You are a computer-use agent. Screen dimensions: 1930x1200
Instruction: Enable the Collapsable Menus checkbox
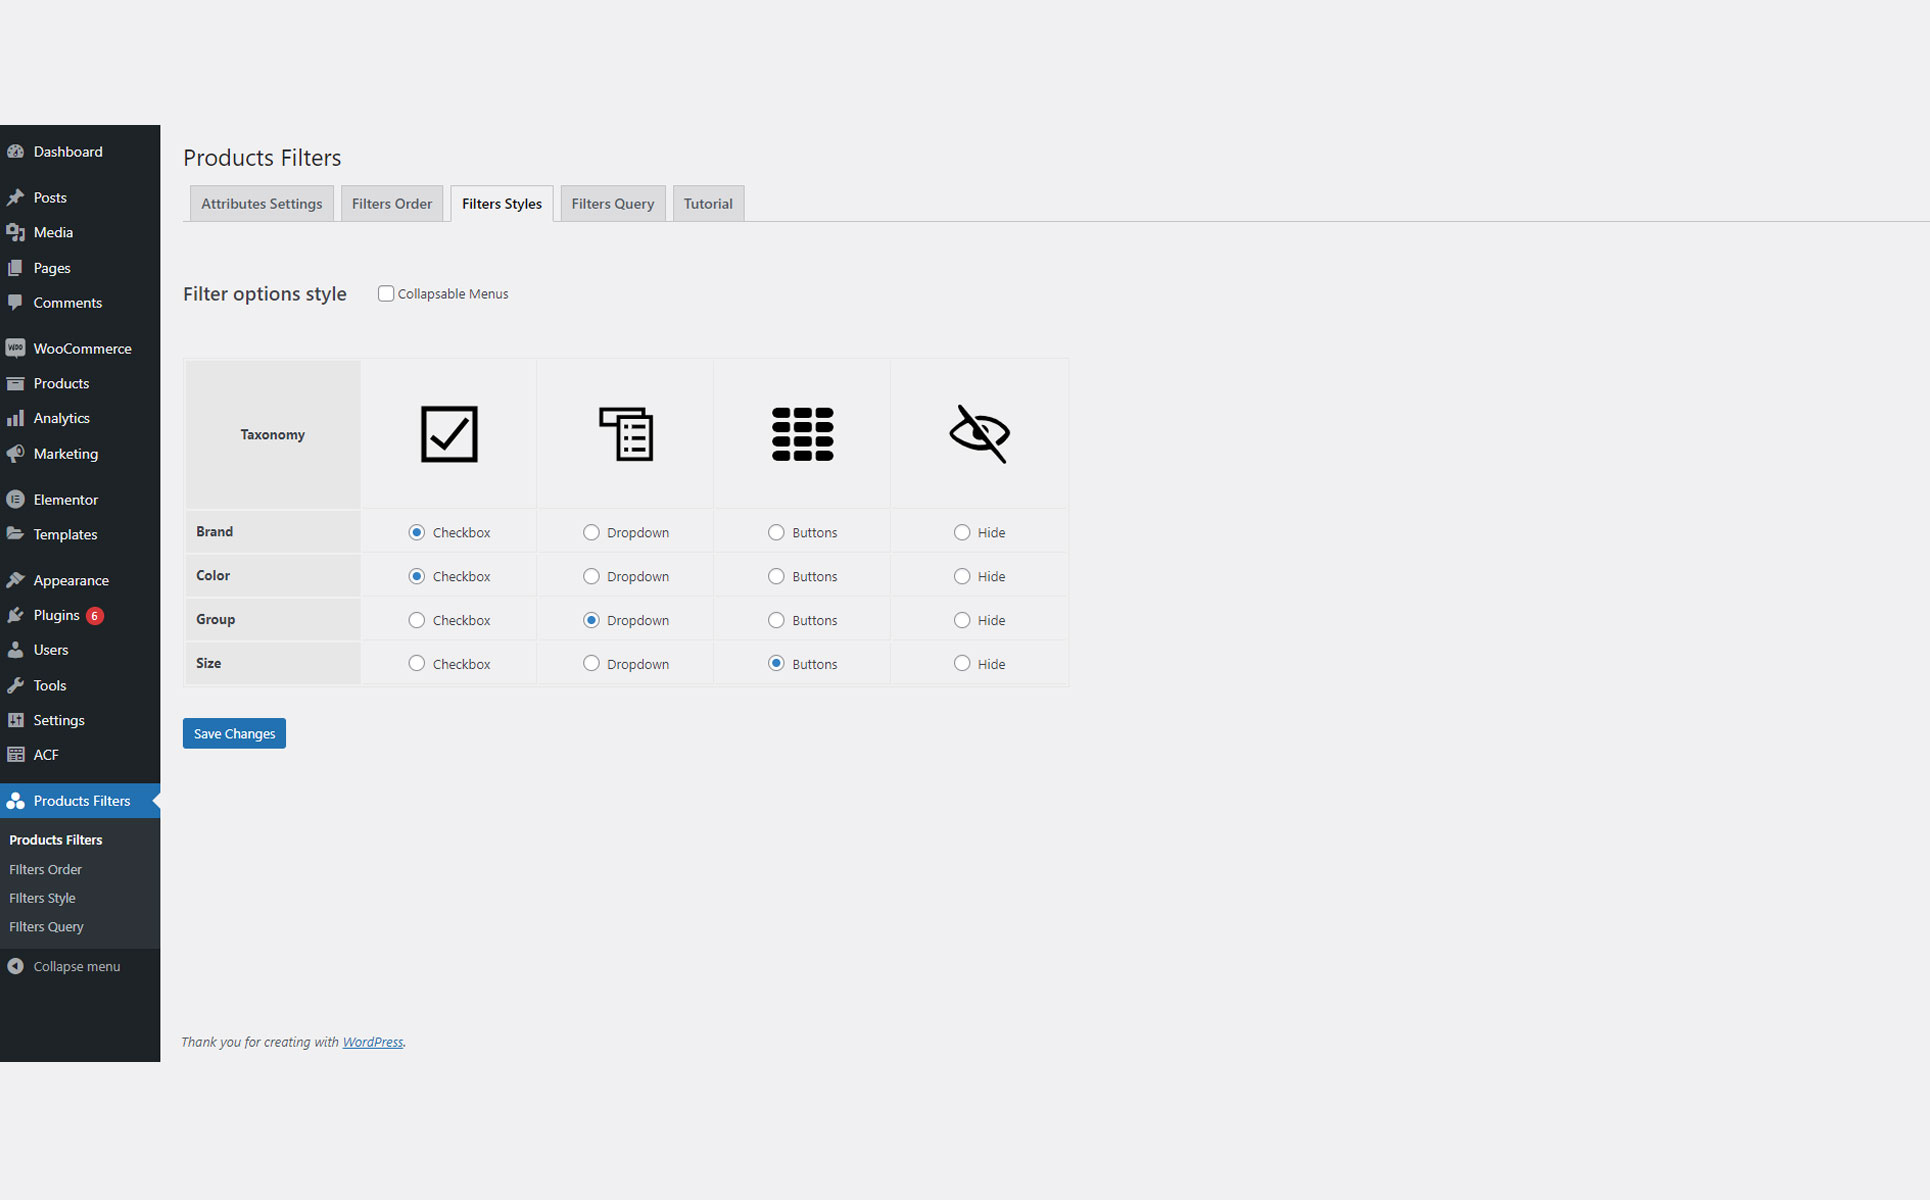[x=386, y=294]
